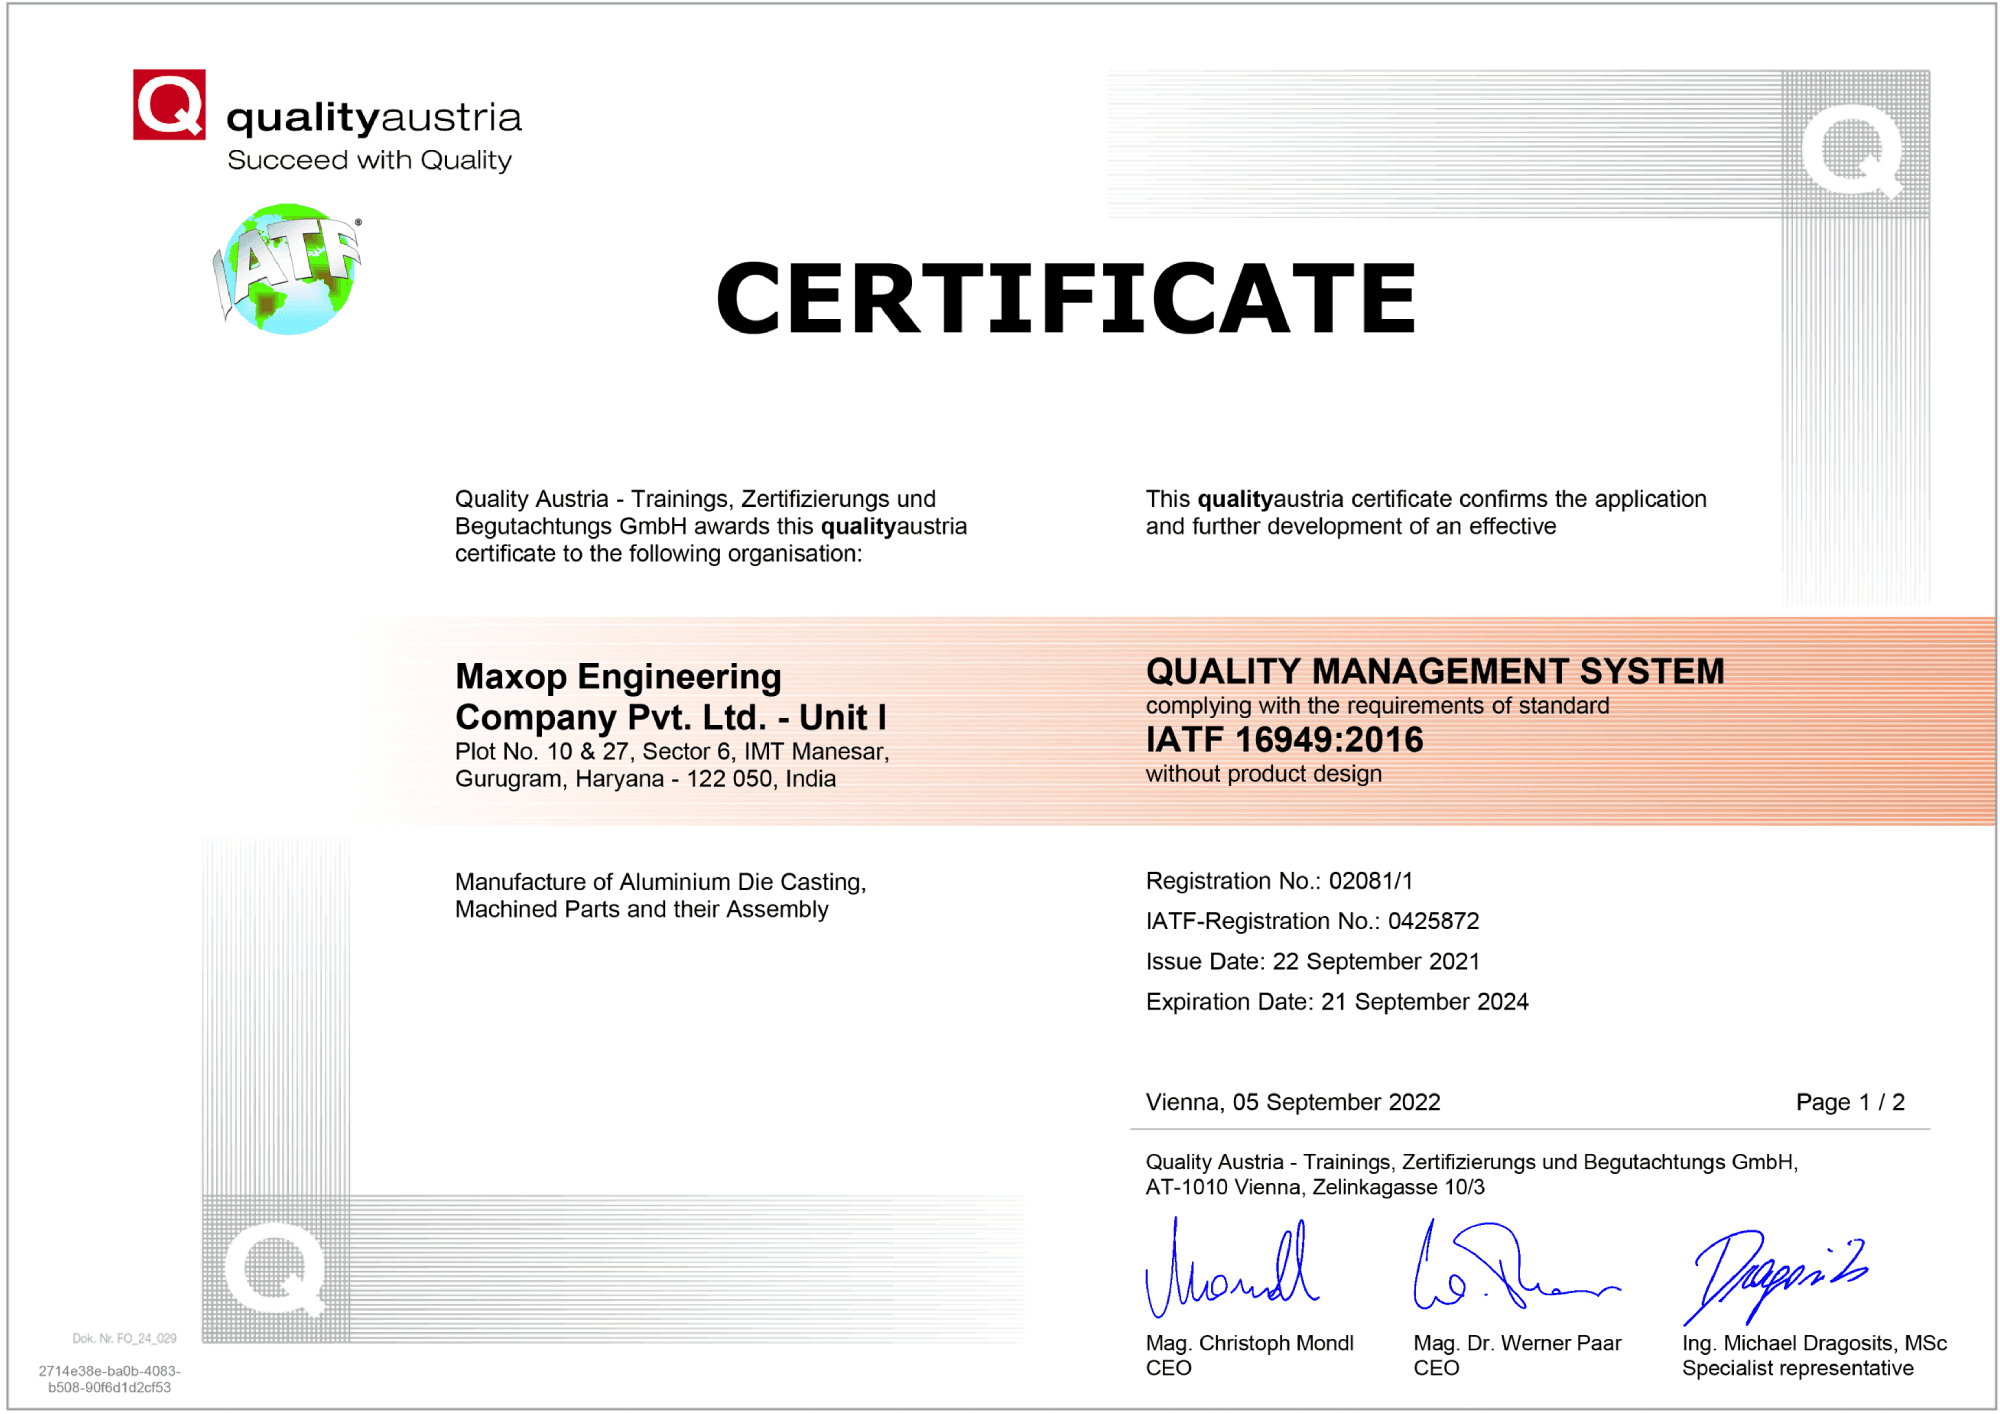
Task: Select the 'Plot No. 10 & 27, Sector 6' address line
Action: [x=672, y=751]
